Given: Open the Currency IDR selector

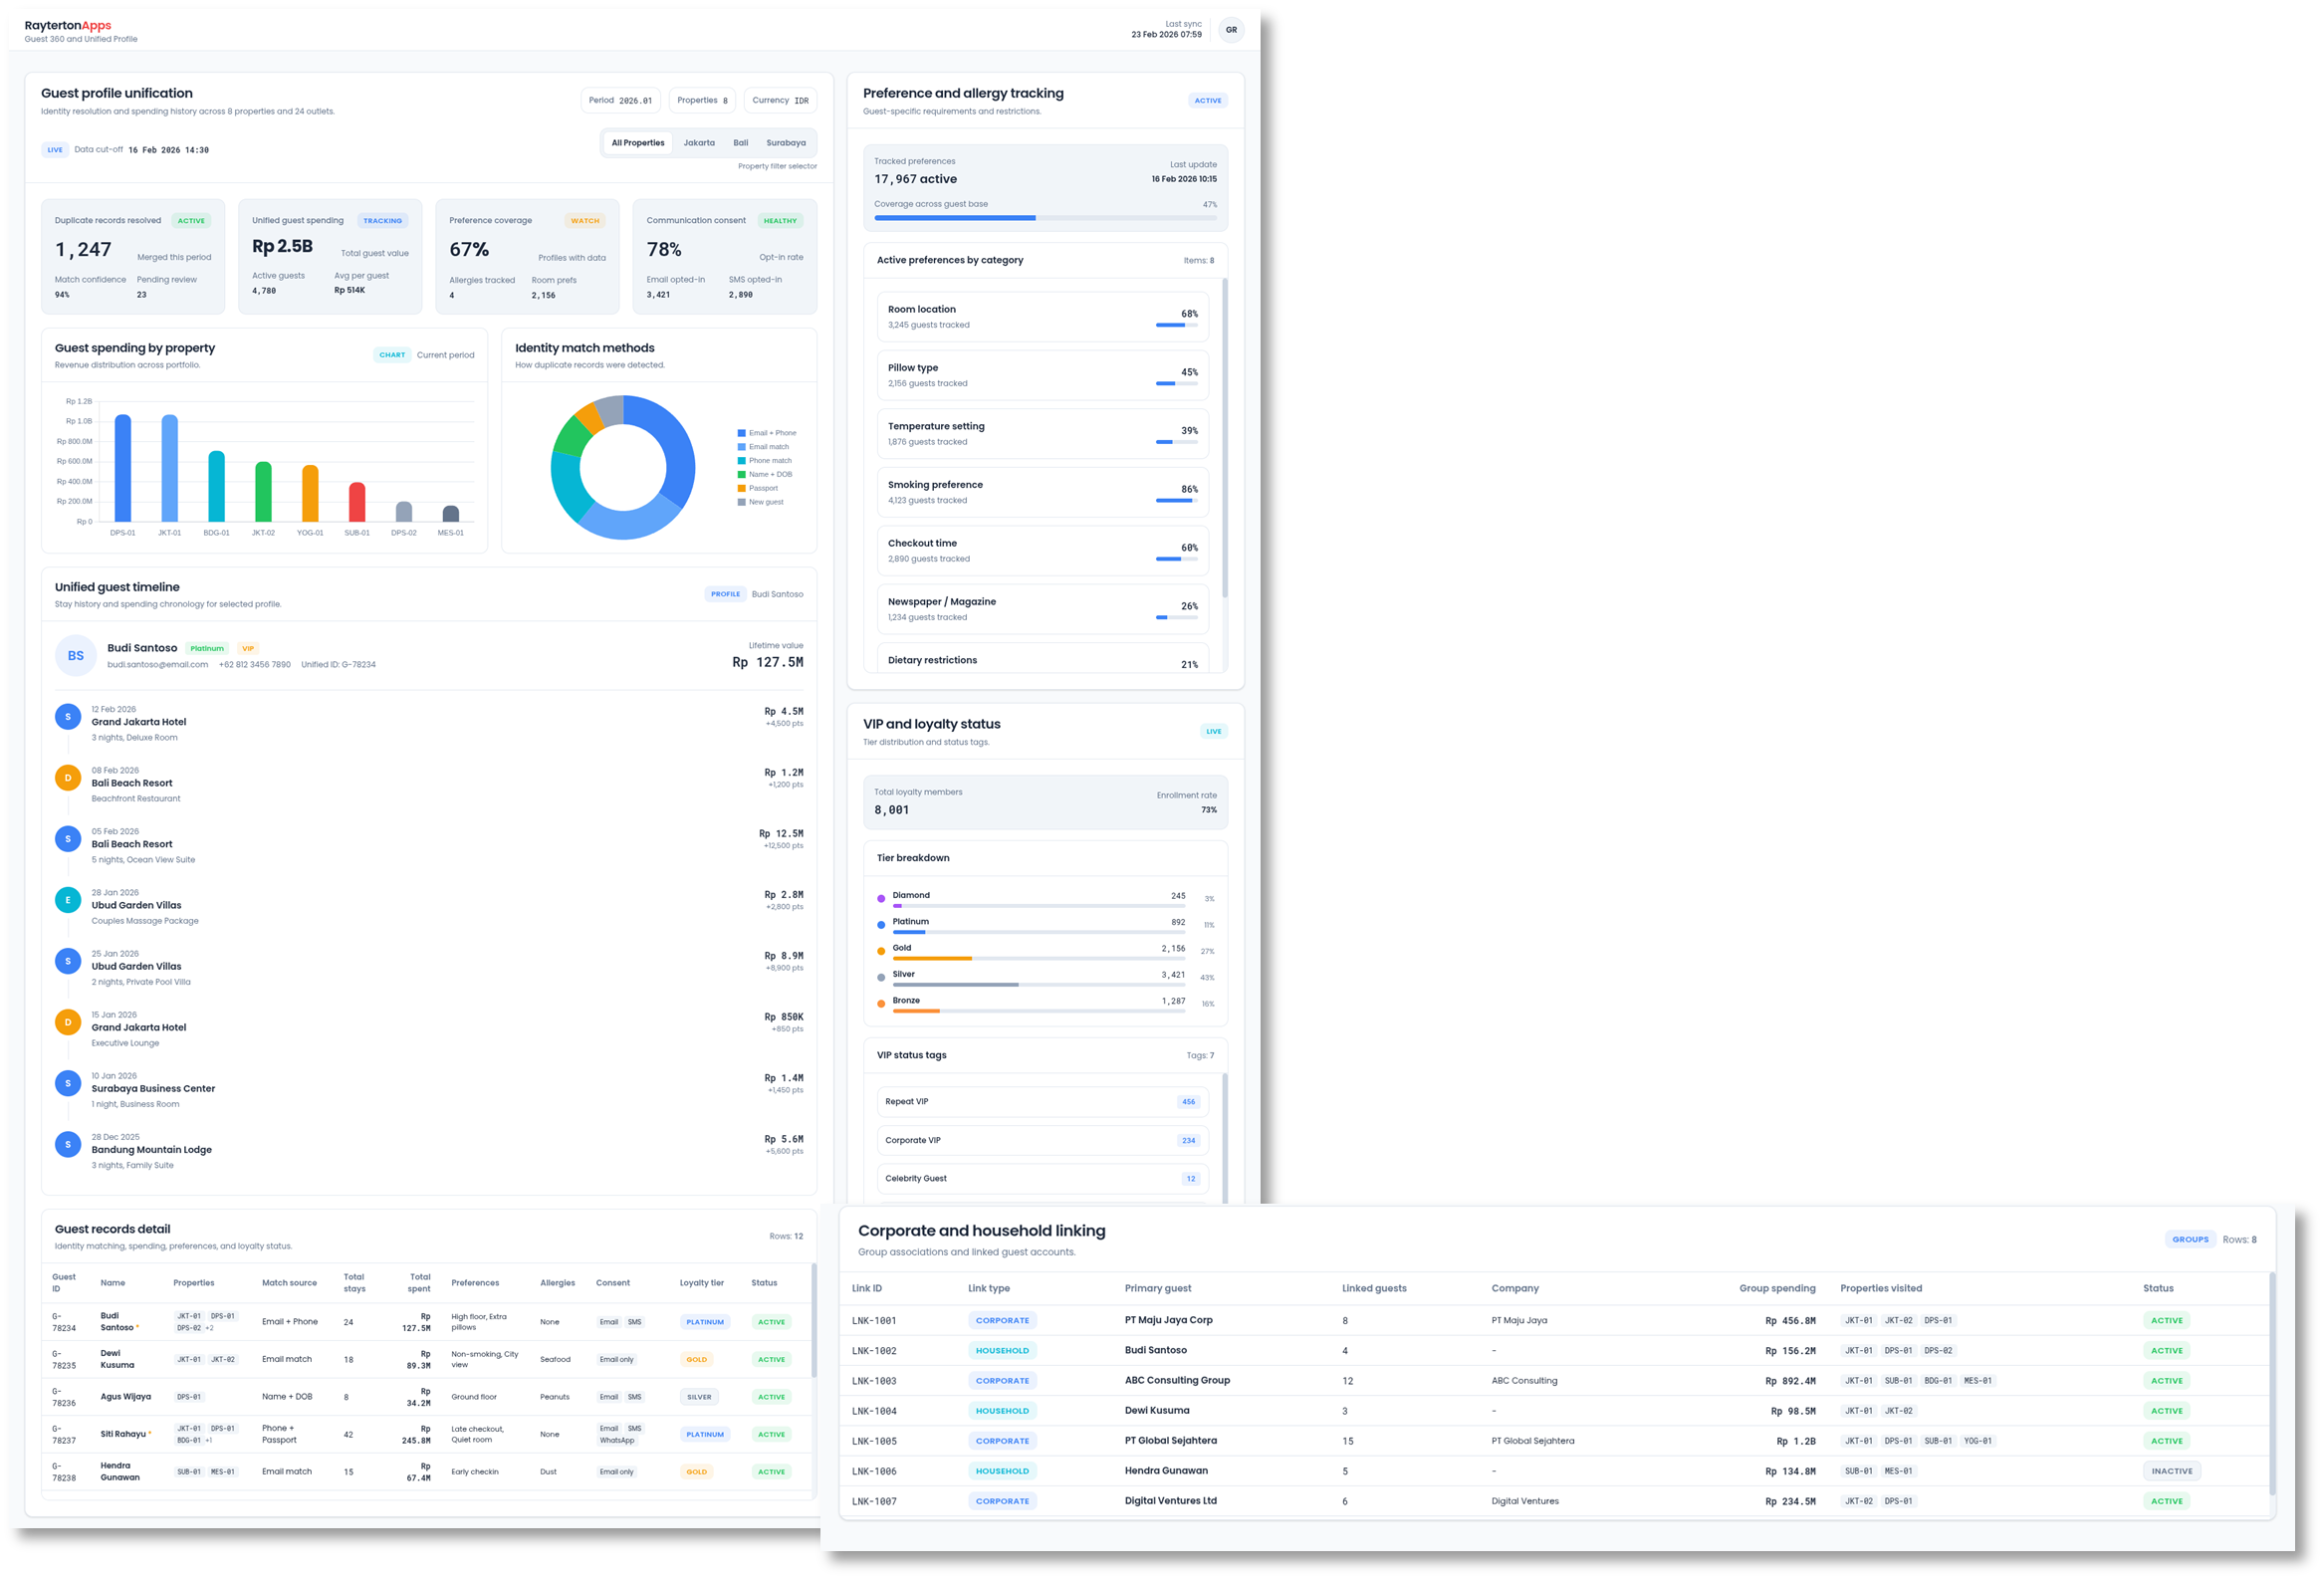Looking at the screenshot, I should click(779, 100).
